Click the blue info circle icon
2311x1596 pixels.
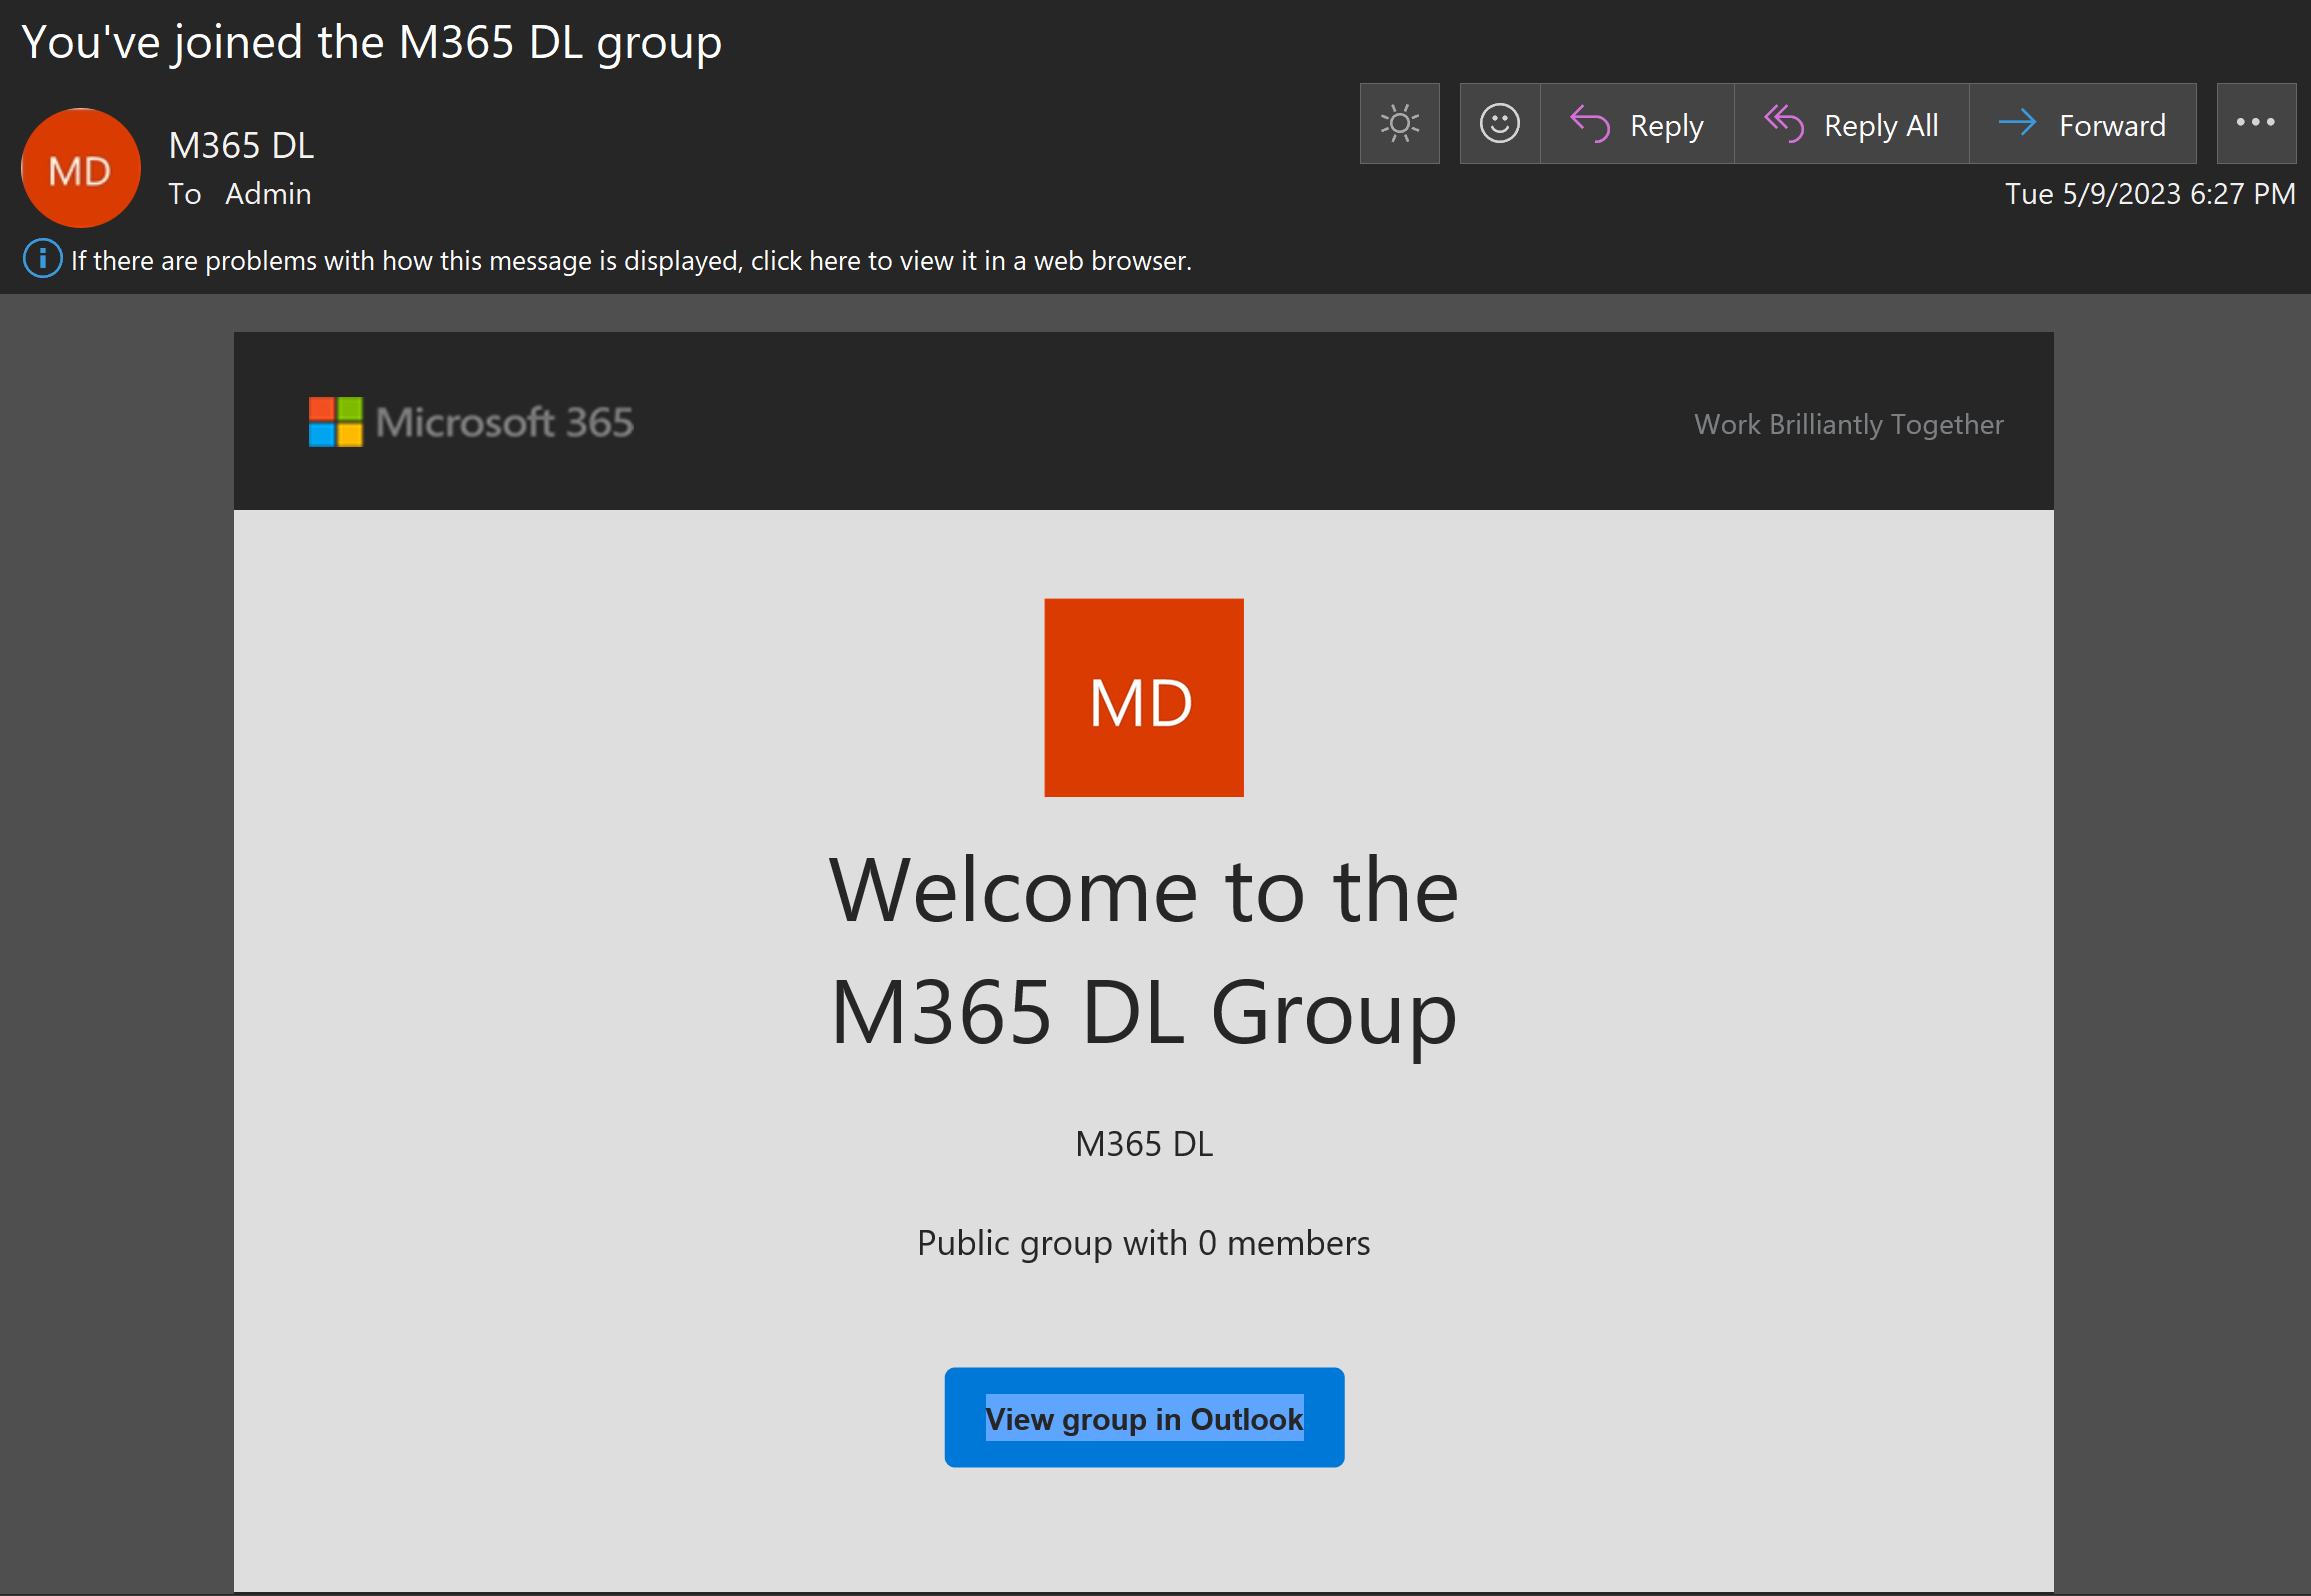42,259
